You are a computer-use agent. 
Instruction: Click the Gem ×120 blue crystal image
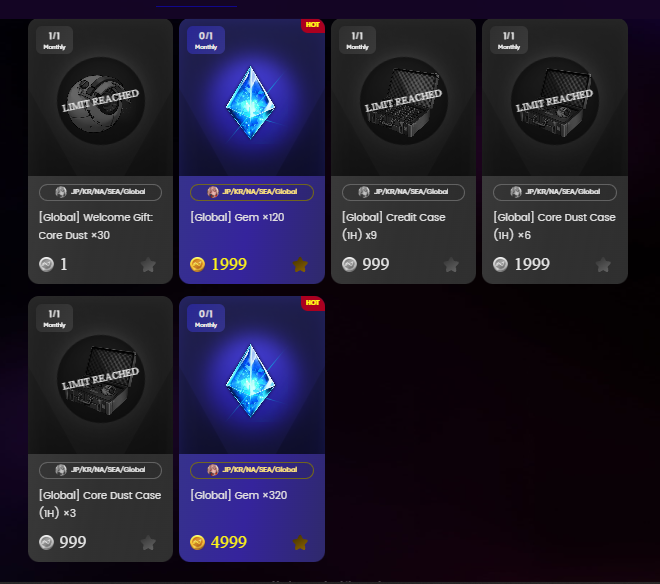(x=250, y=102)
